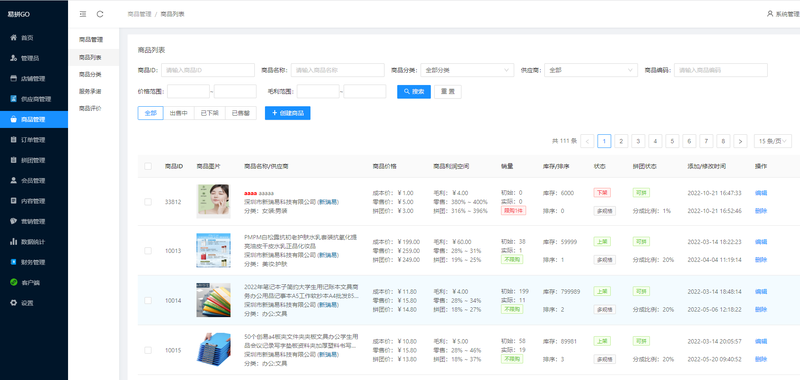The height and width of the screenshot is (380, 800).
Task: Open 订单管理 order icon in sidebar
Action: pyautogui.click(x=13, y=140)
